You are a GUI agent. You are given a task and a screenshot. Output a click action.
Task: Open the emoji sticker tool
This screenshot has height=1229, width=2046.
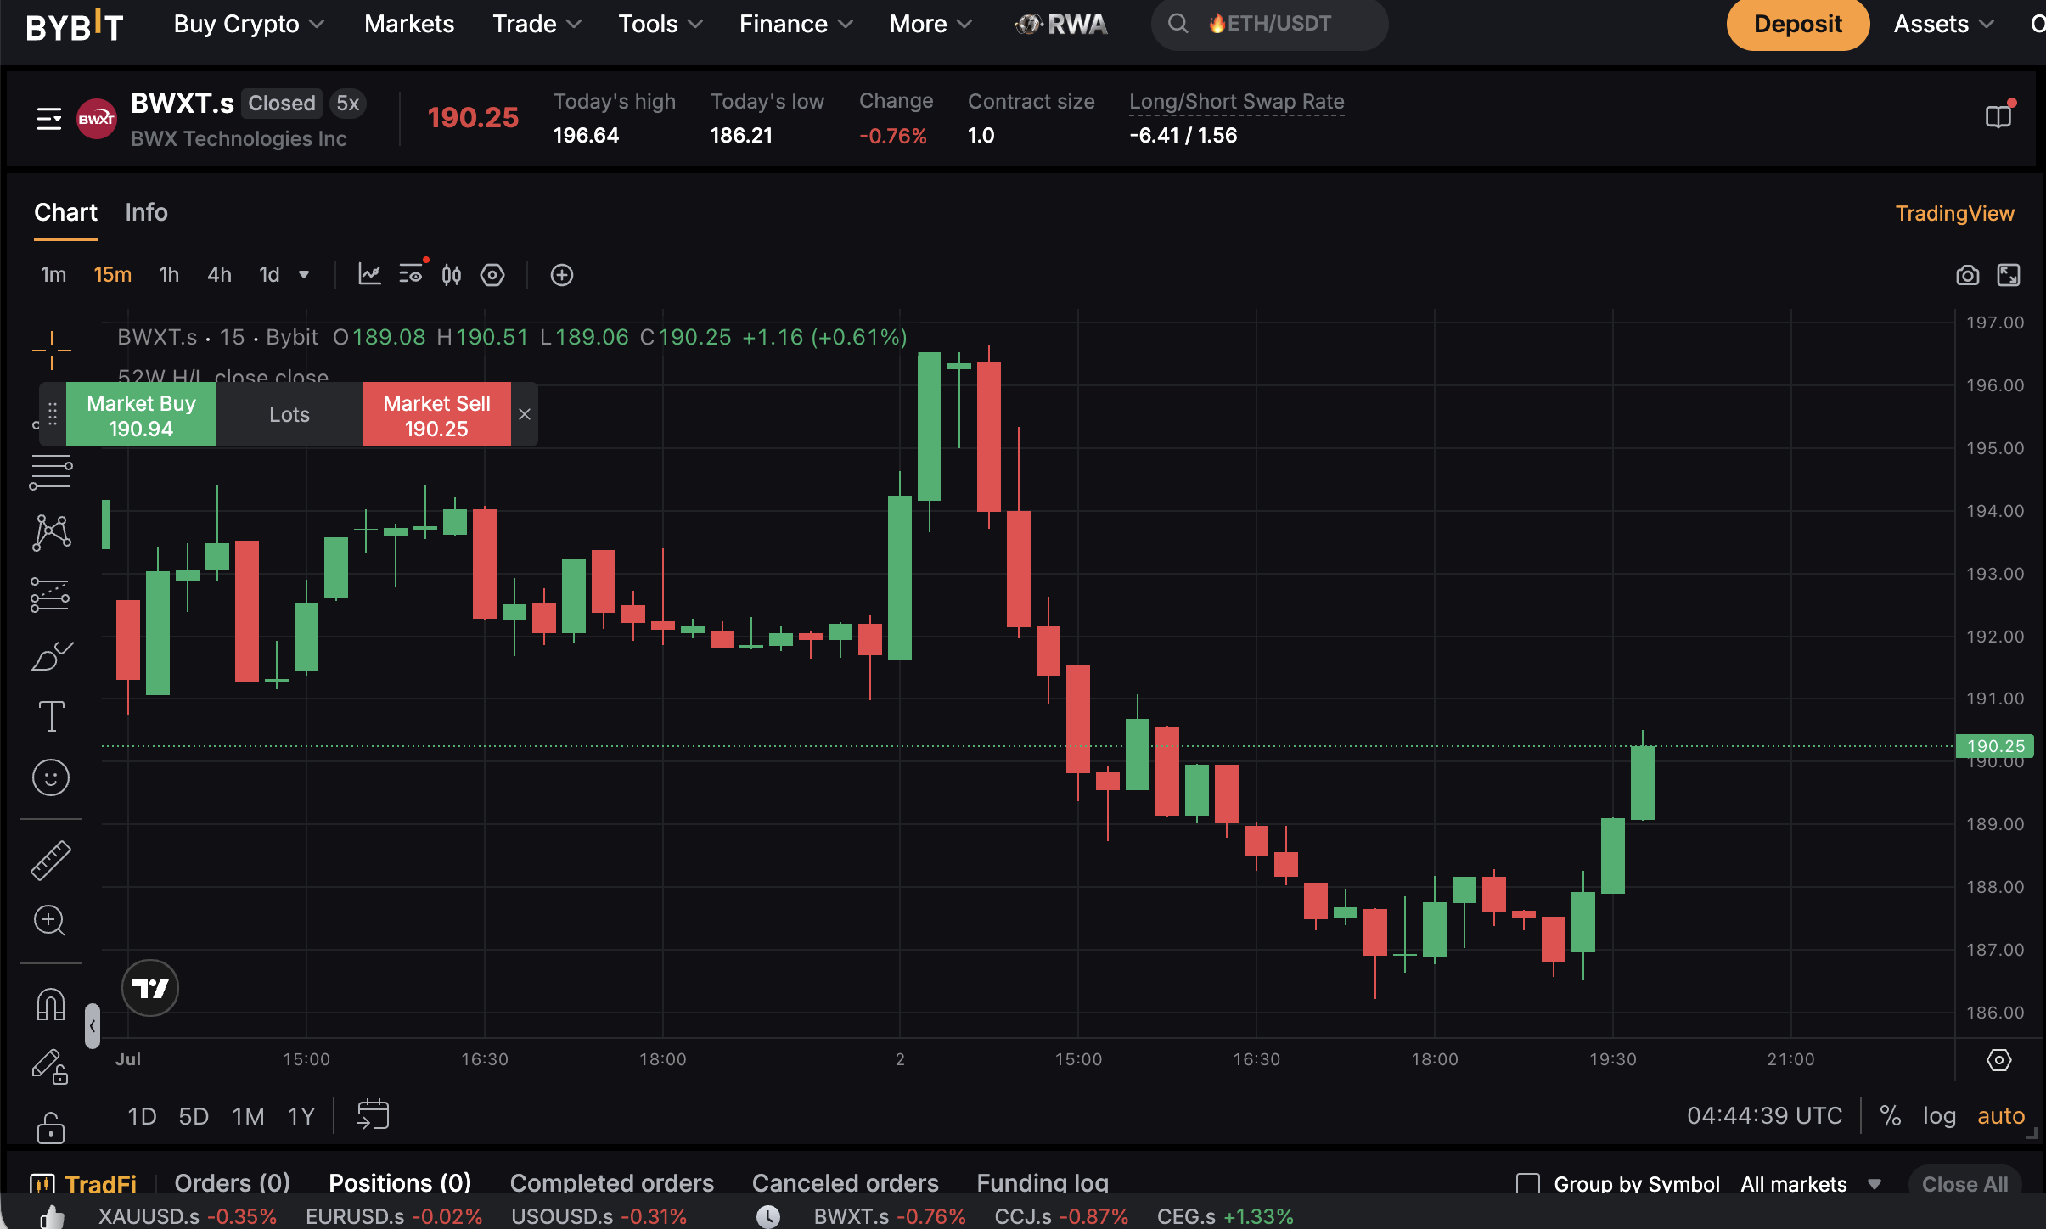(51, 777)
